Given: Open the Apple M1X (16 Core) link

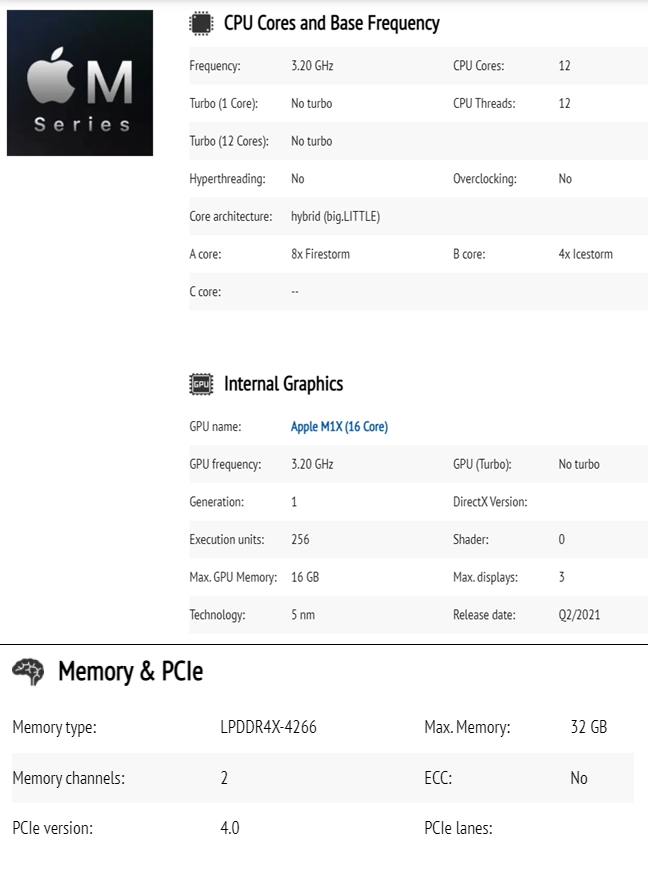Looking at the screenshot, I should pyautogui.click(x=339, y=427).
